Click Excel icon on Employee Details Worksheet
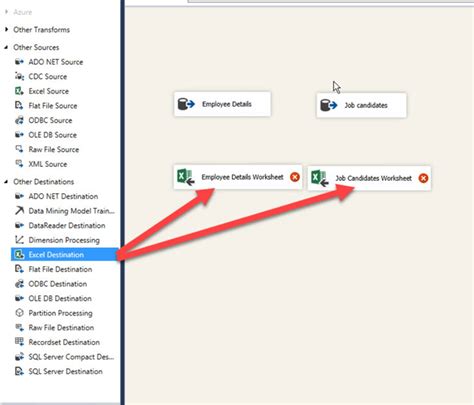The width and height of the screenshot is (474, 405). pyautogui.click(x=186, y=177)
